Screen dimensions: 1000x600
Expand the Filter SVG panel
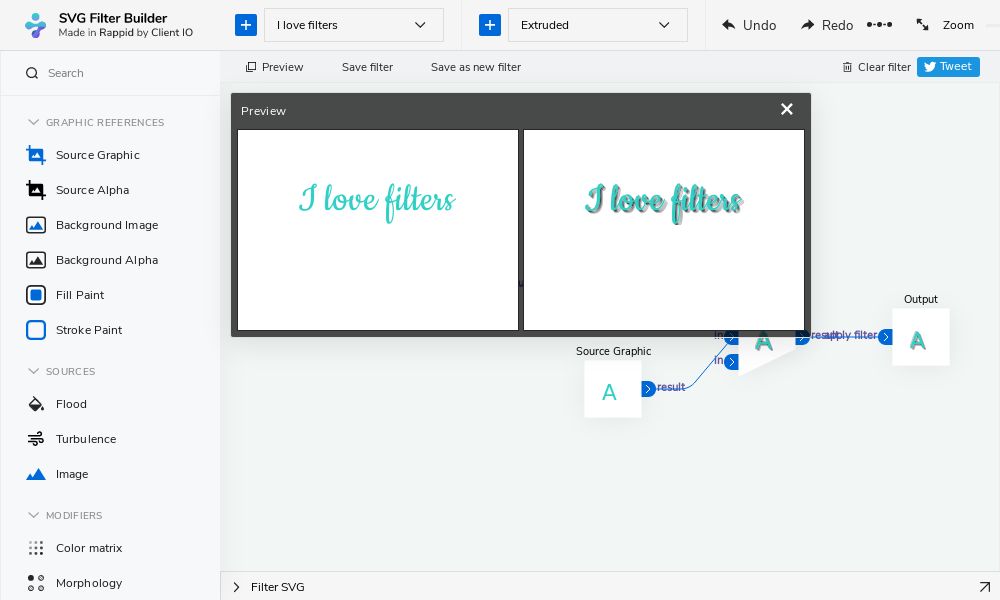point(237,587)
